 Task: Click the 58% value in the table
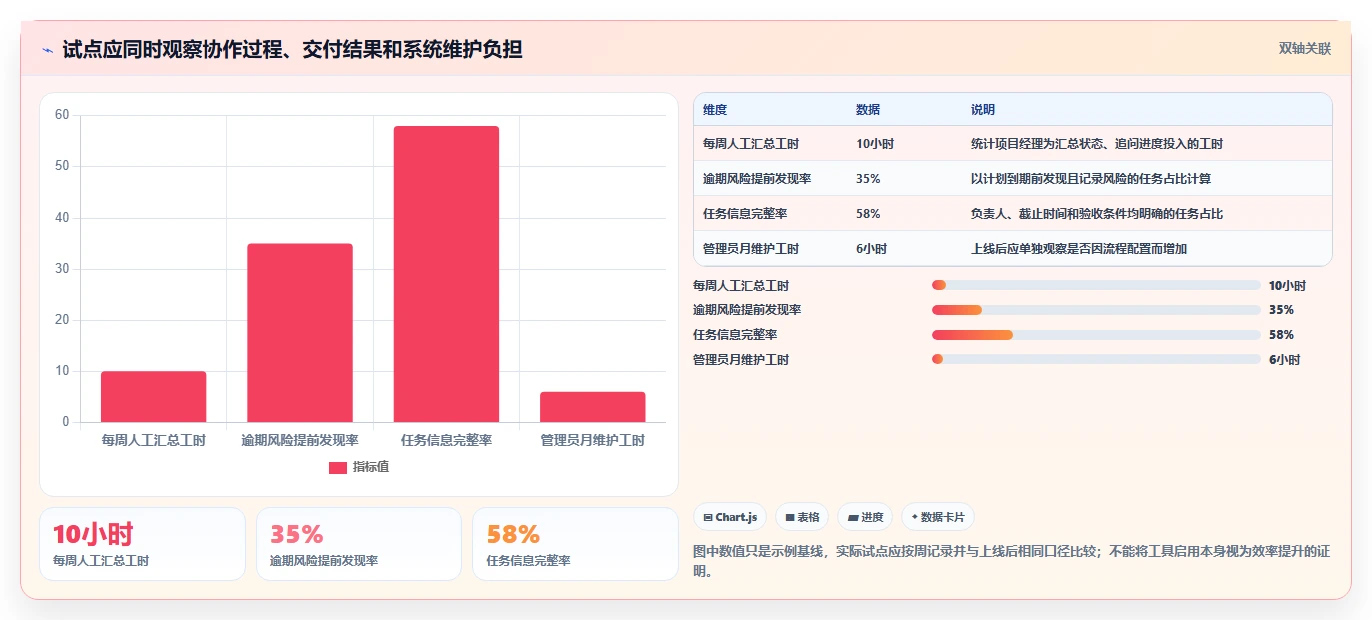click(x=868, y=214)
